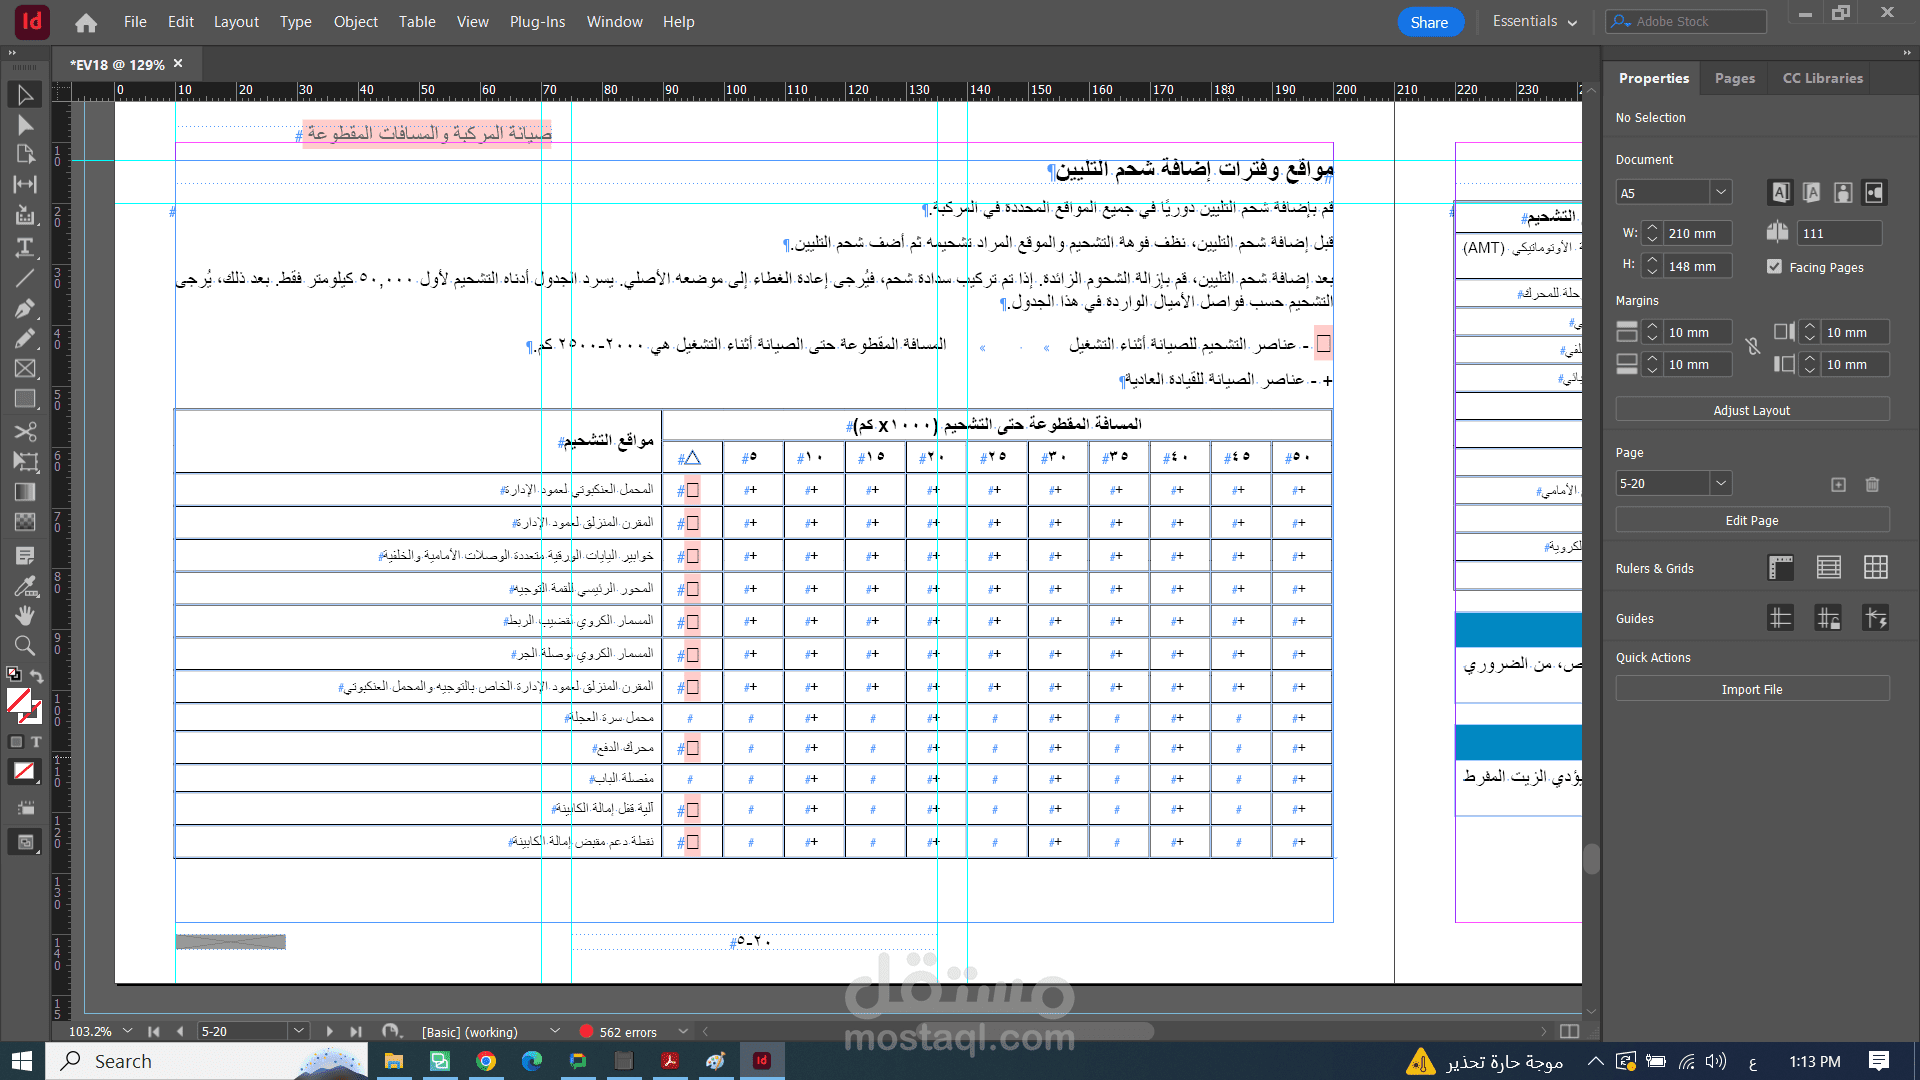Click the Adjust Layout button
This screenshot has height=1080, width=1920.
[1751, 410]
